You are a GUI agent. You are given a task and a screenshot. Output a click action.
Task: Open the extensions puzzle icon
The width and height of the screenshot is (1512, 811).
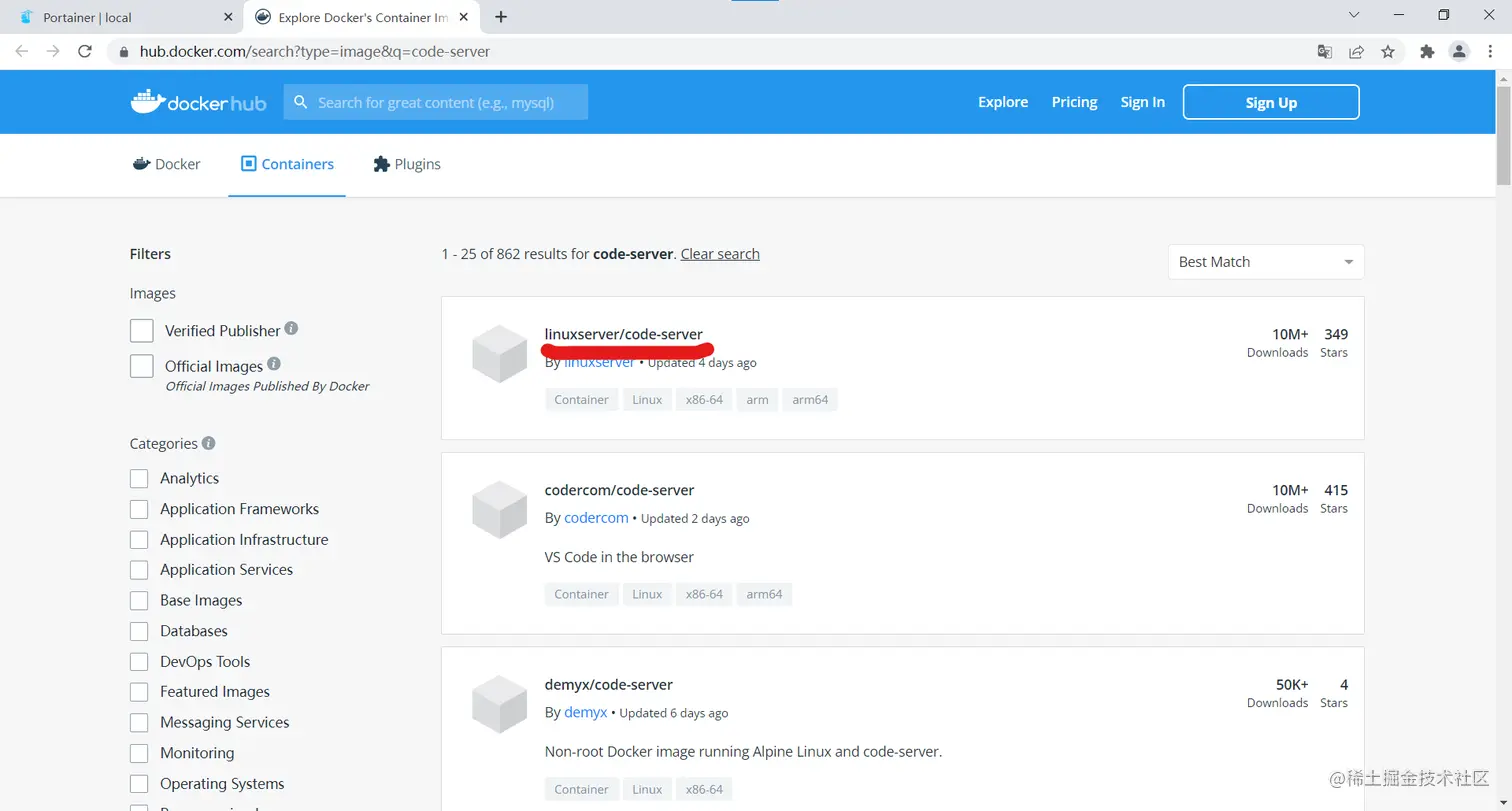point(1427,52)
